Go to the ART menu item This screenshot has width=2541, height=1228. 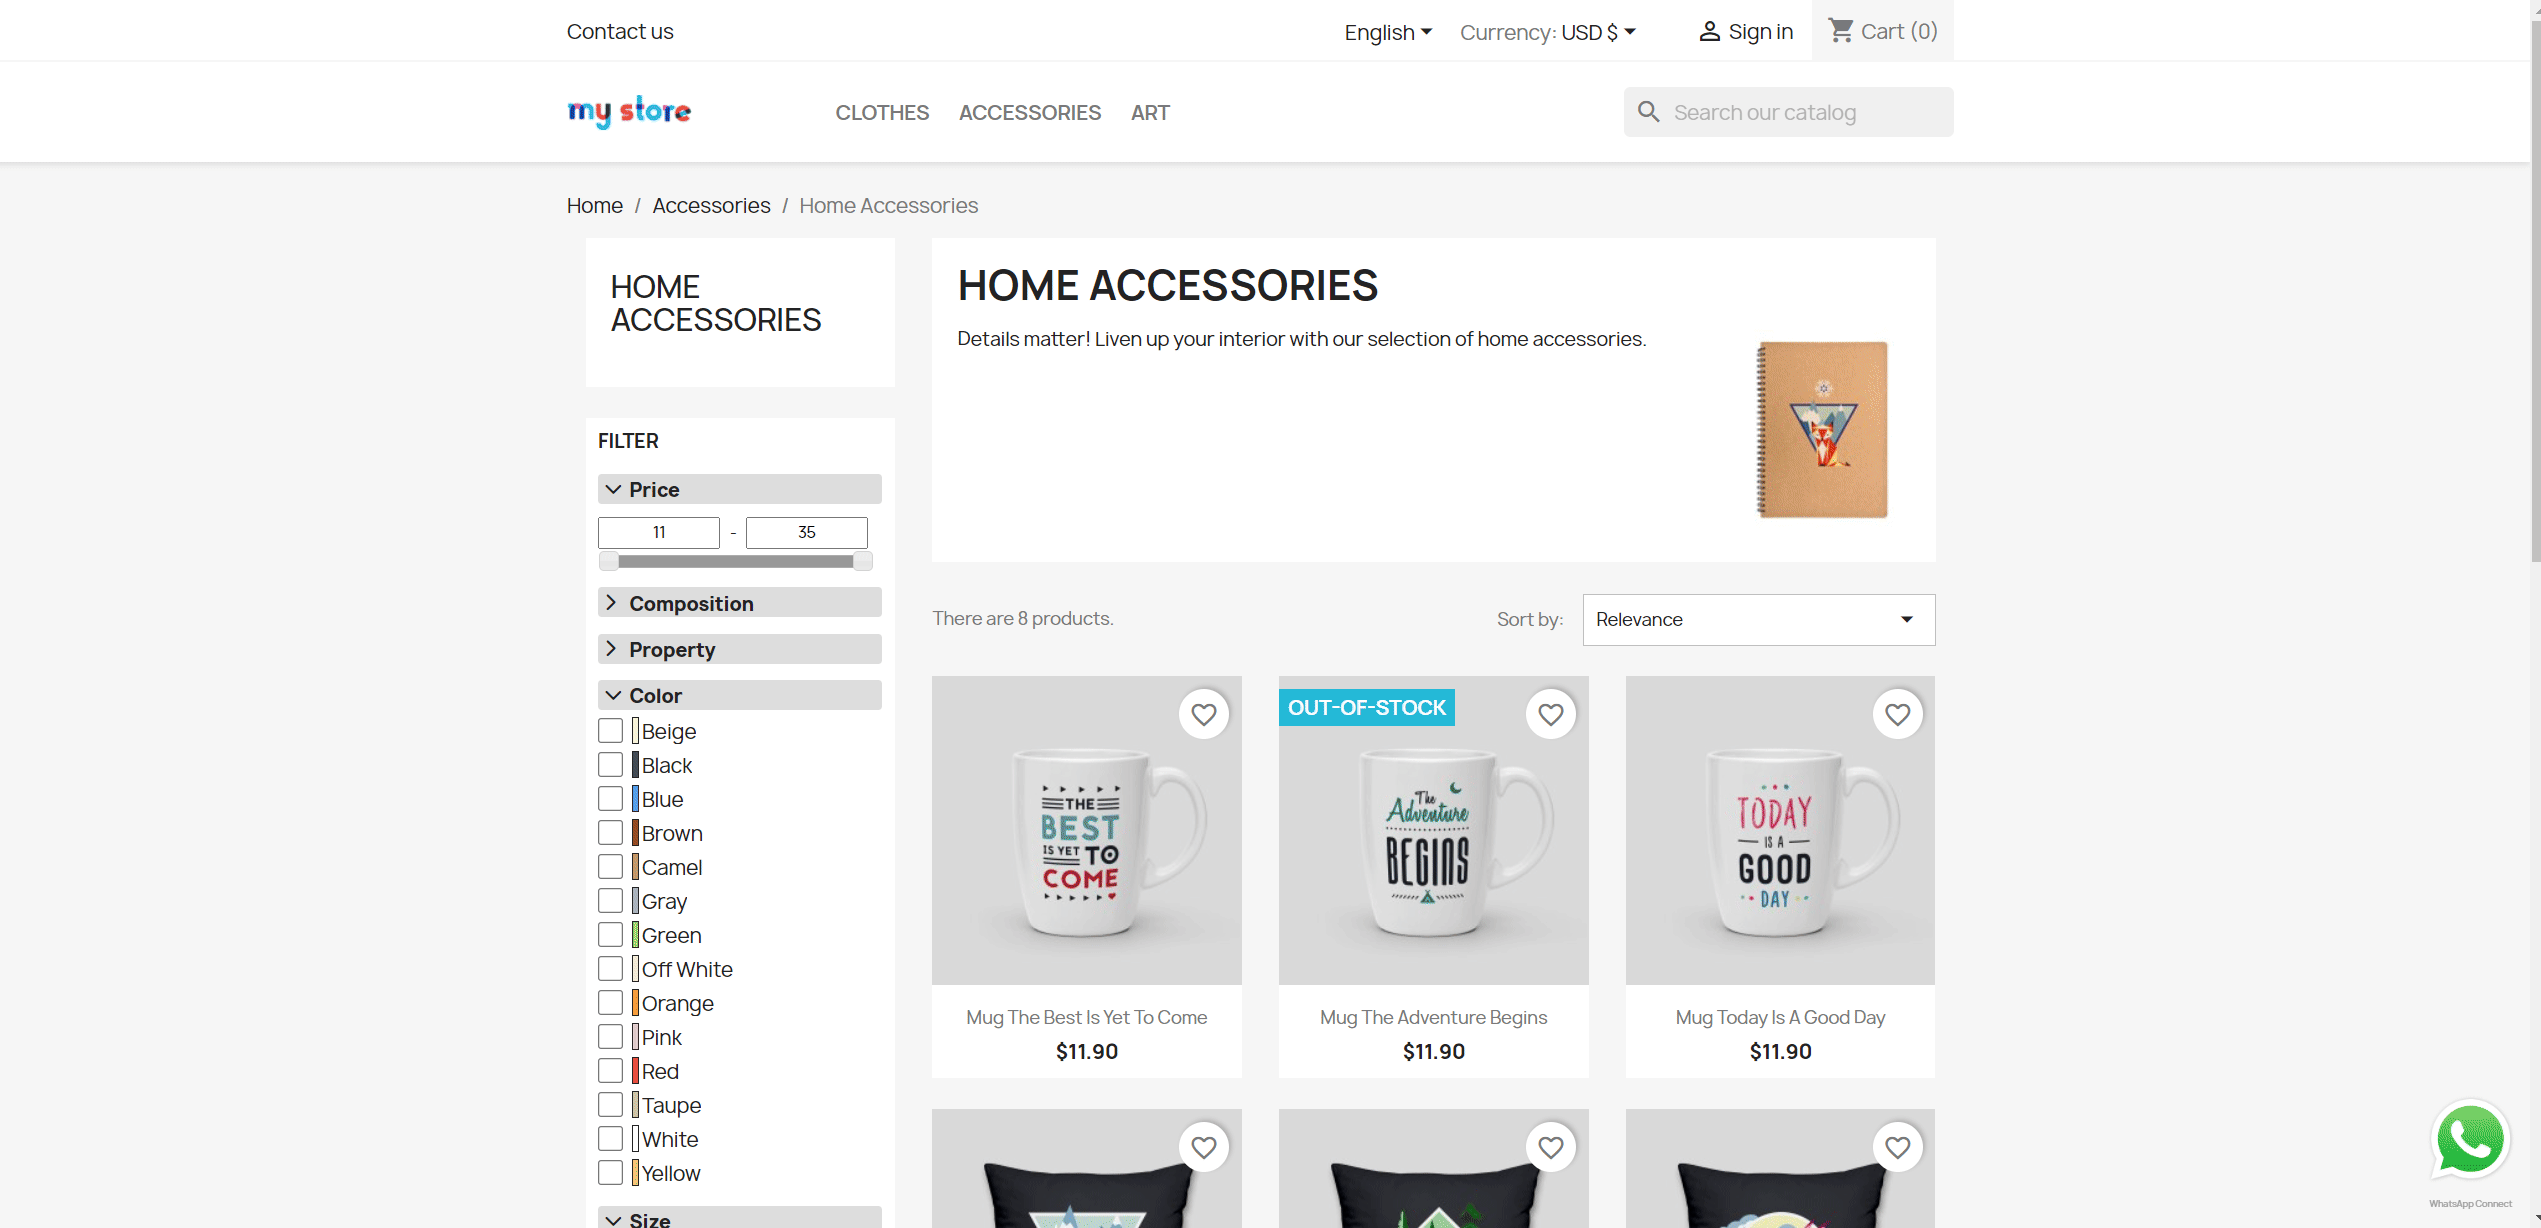[1150, 113]
